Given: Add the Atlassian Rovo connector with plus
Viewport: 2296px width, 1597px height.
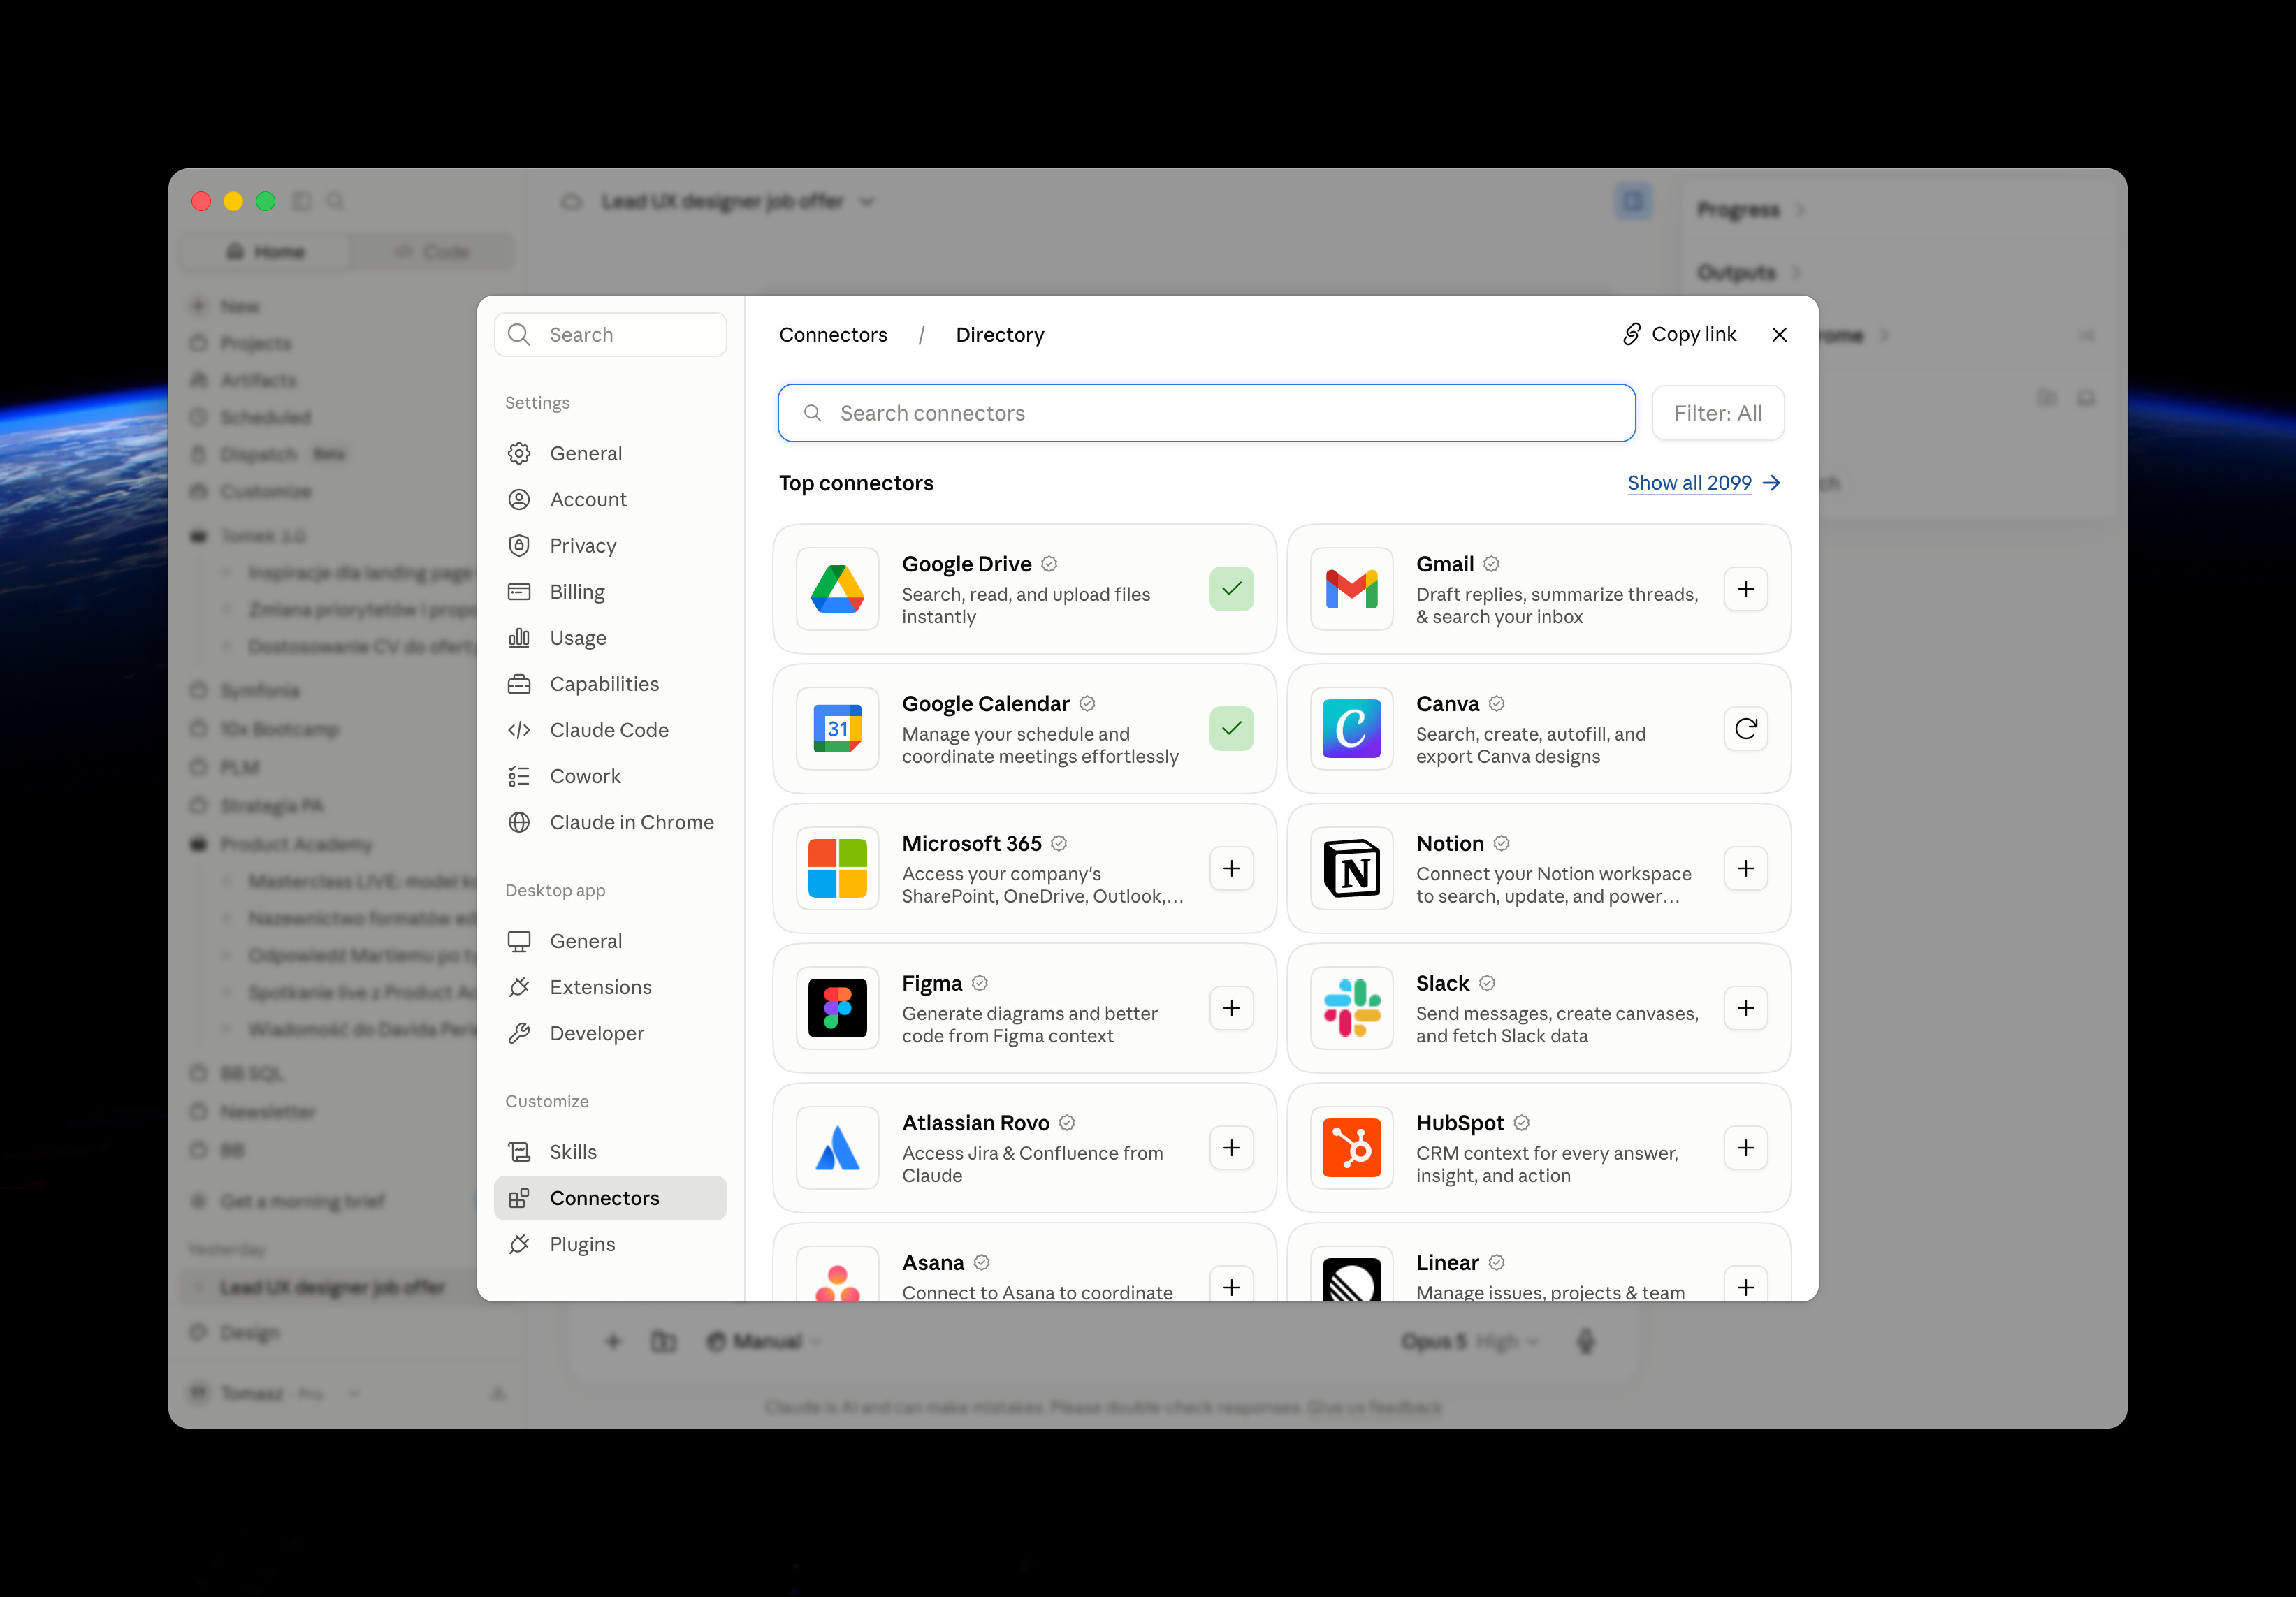Looking at the screenshot, I should click(x=1232, y=1148).
